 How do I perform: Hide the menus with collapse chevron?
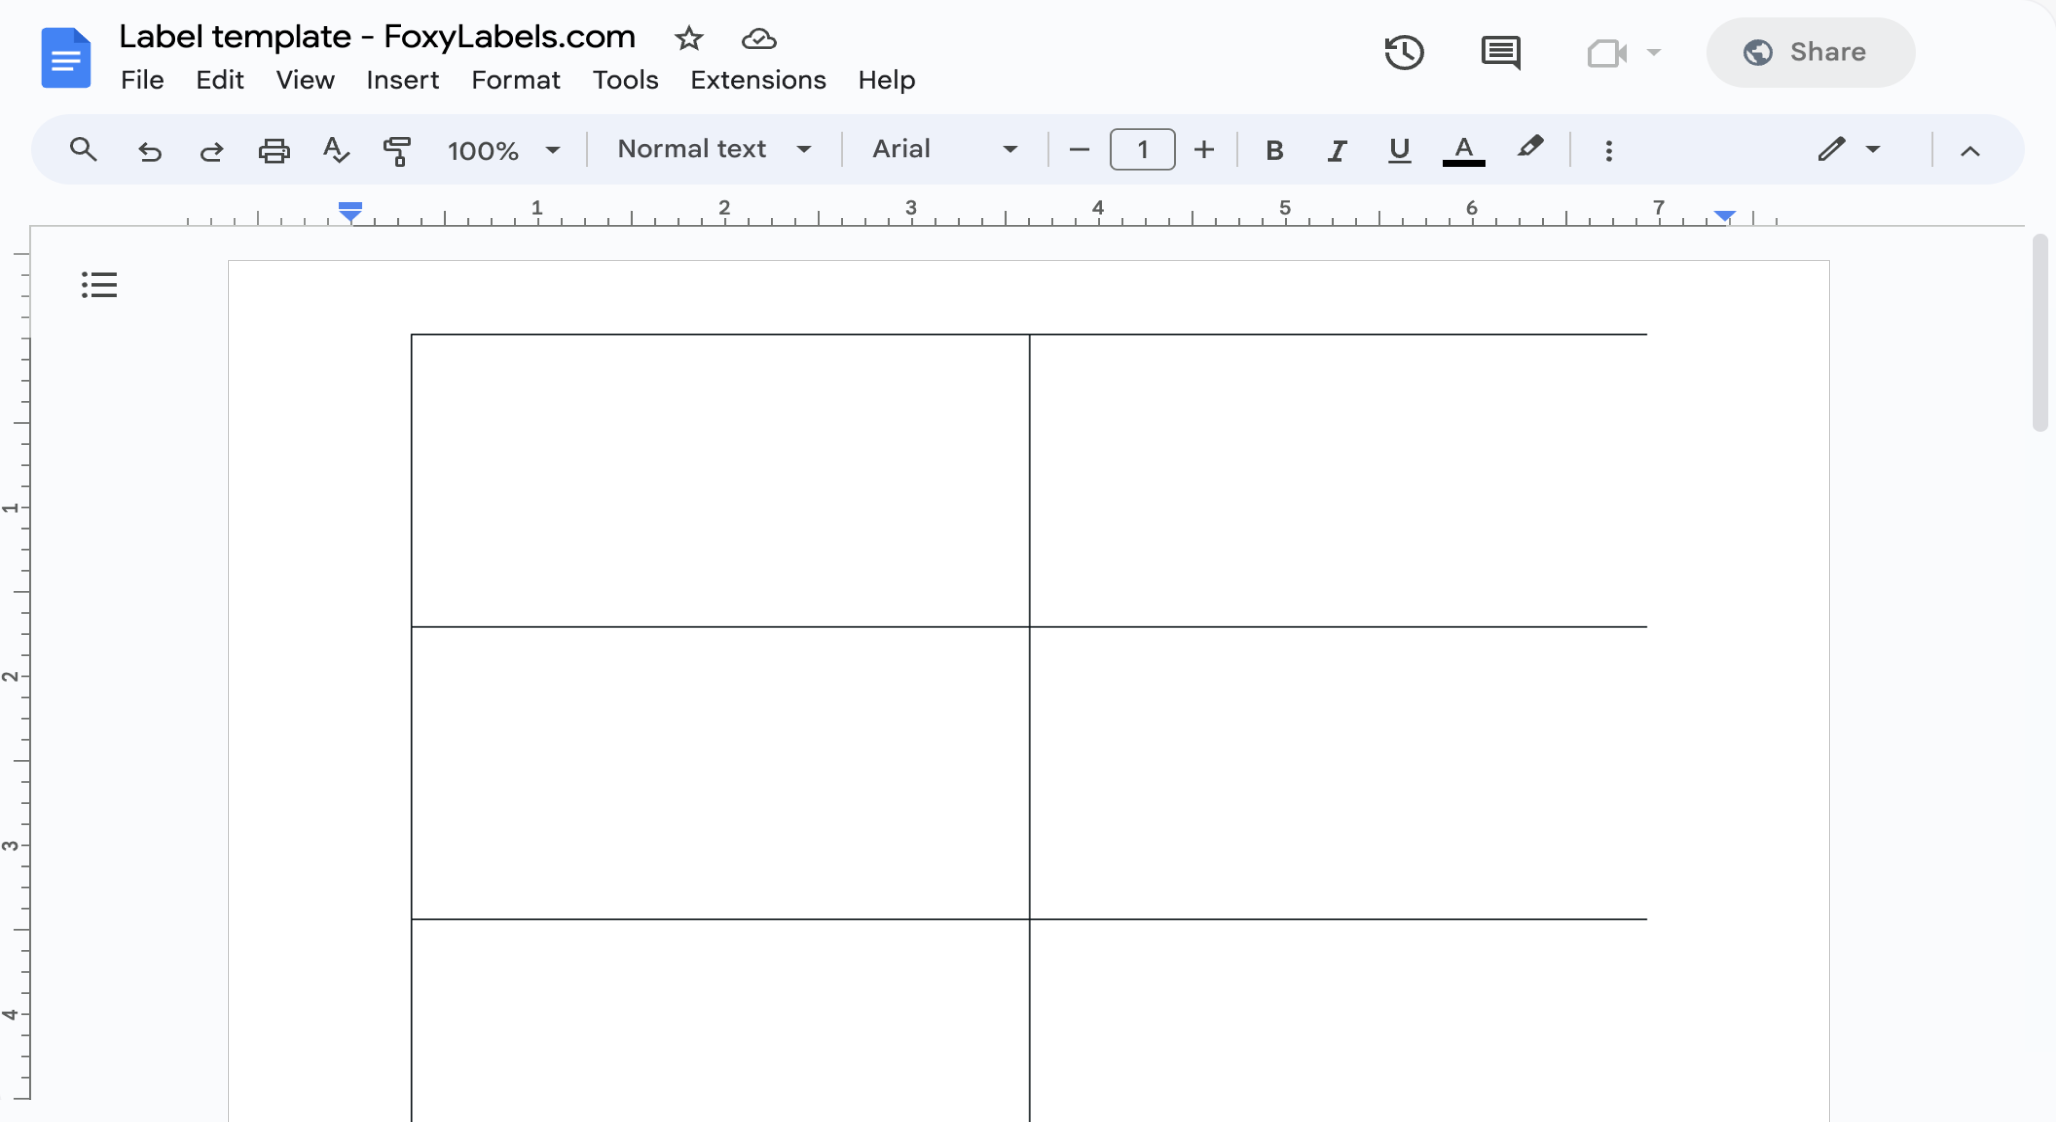tap(1970, 150)
